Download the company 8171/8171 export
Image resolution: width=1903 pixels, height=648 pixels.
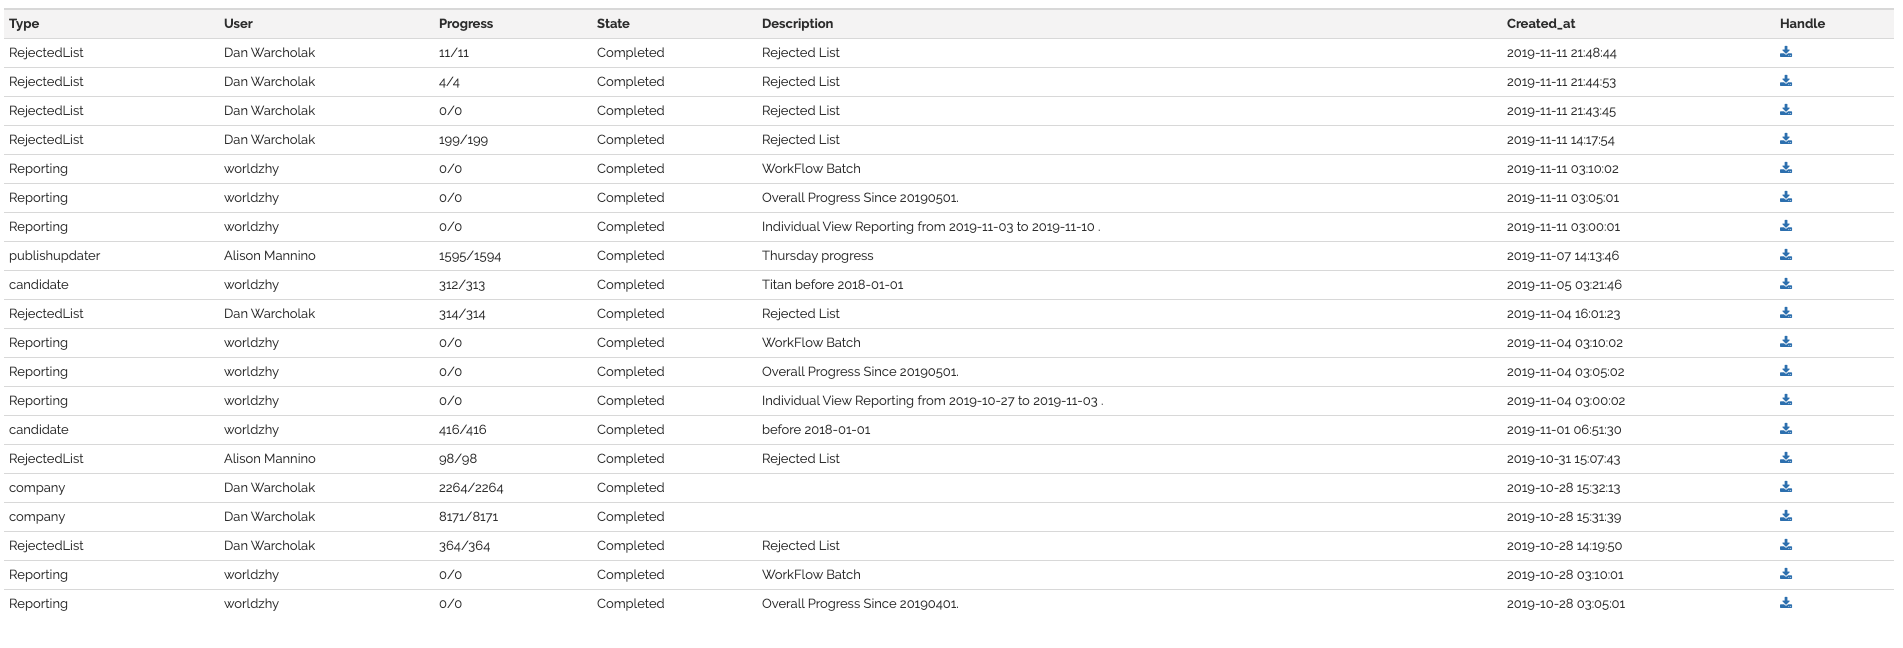(1785, 517)
